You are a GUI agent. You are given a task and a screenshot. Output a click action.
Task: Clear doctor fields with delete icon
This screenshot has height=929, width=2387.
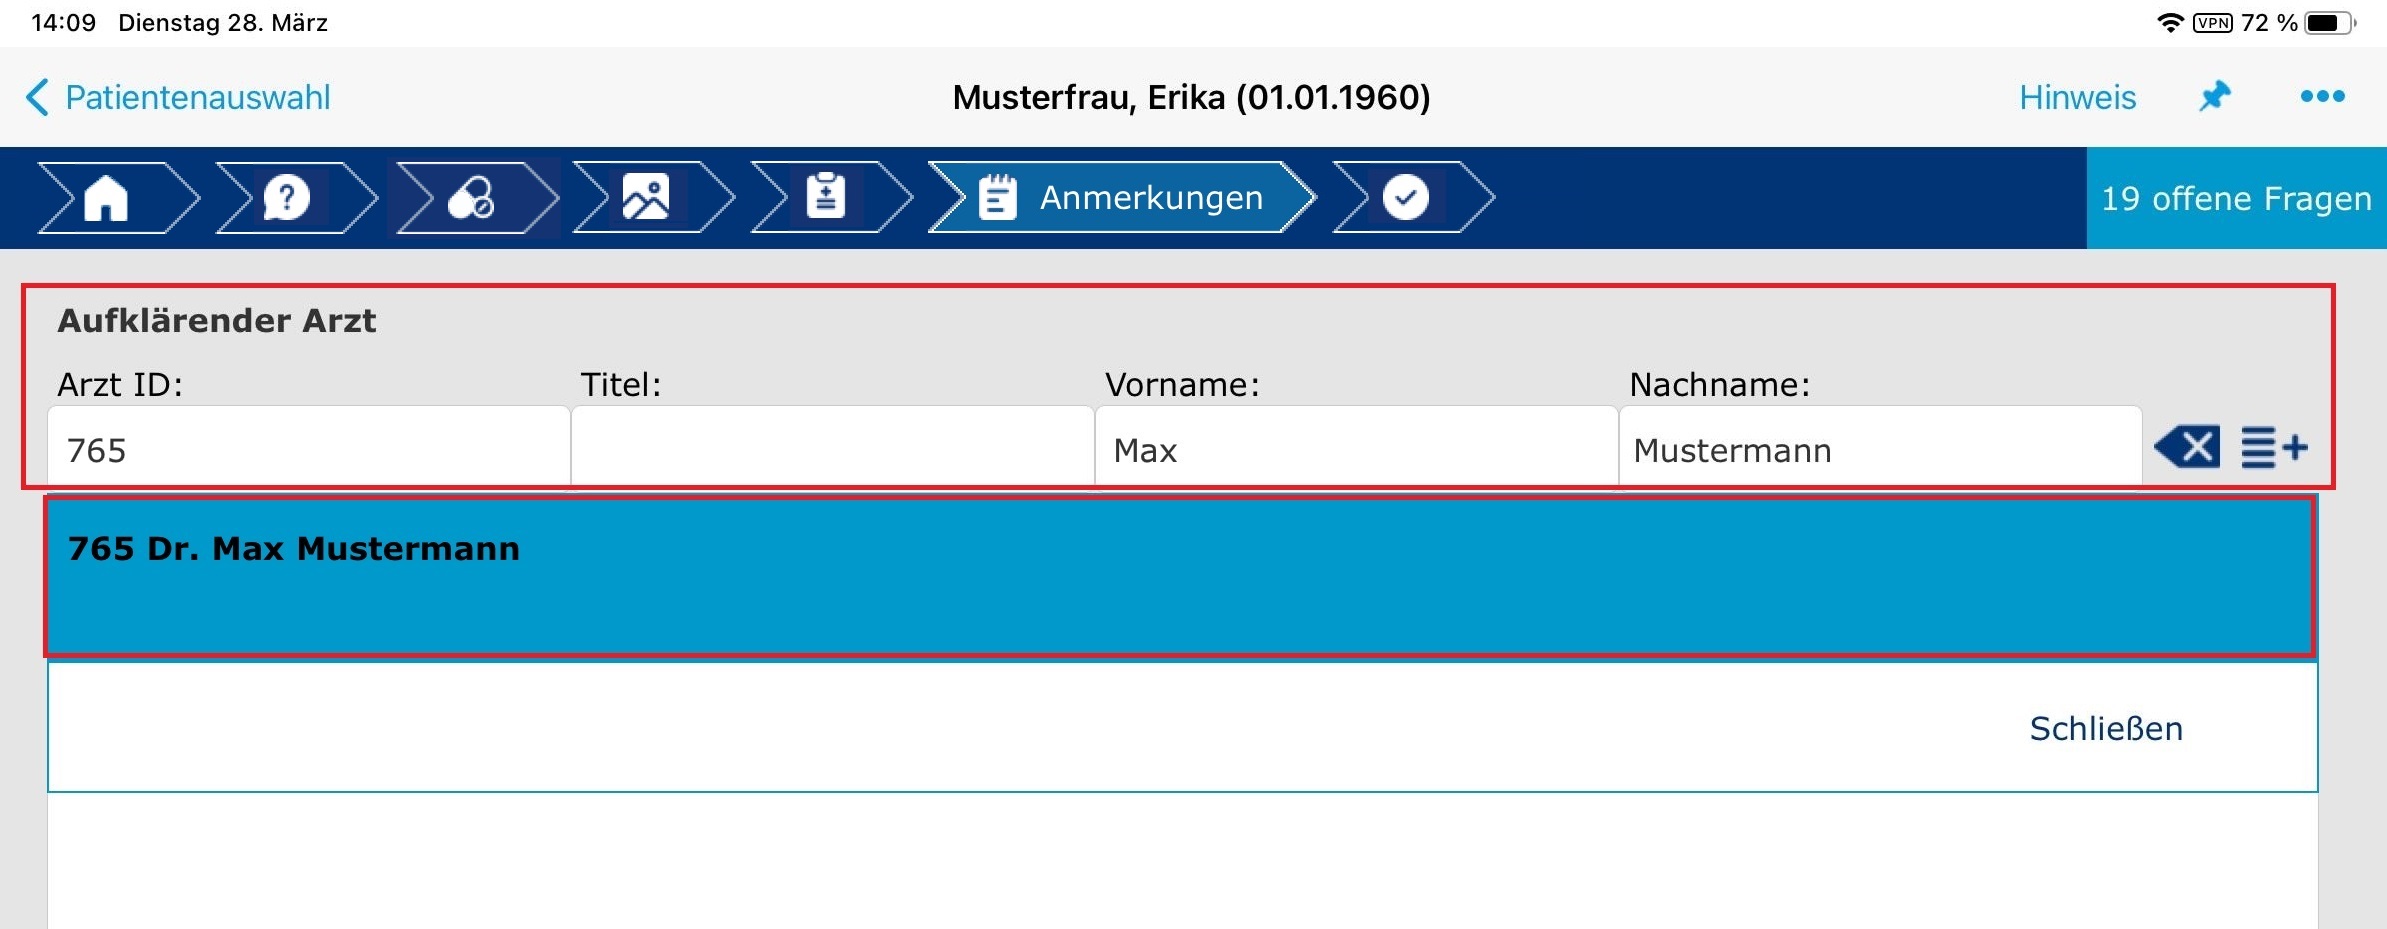click(2187, 447)
